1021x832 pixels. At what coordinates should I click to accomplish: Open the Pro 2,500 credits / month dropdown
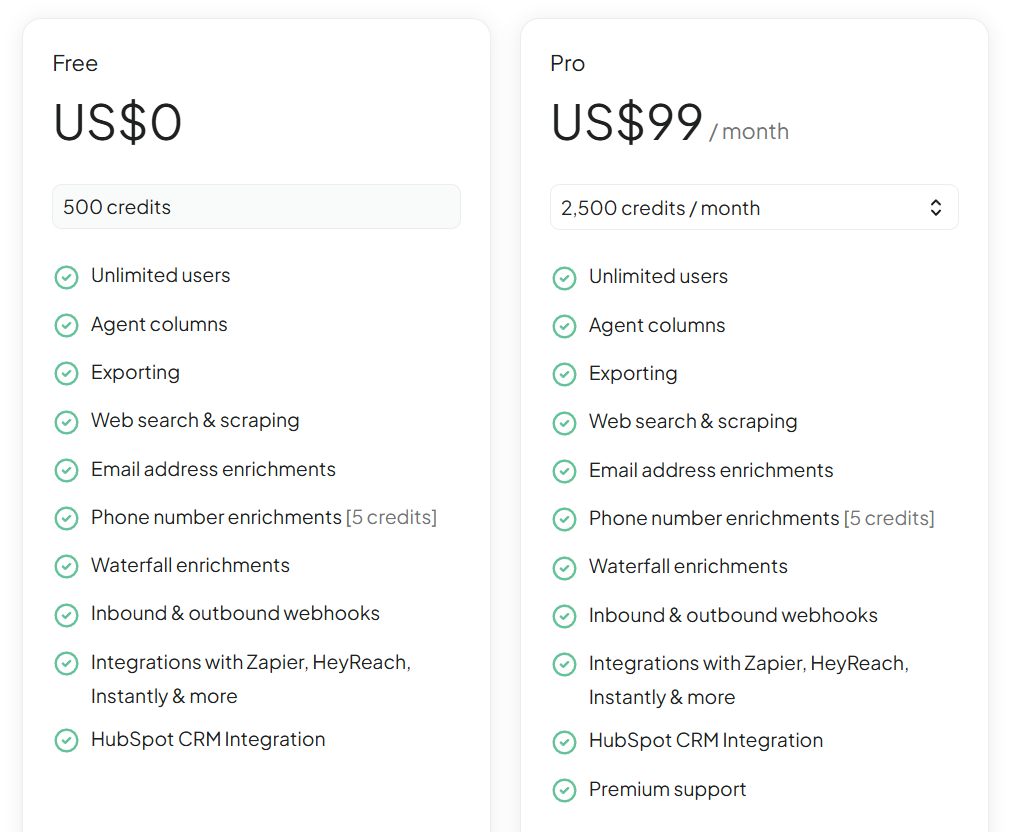tap(753, 208)
